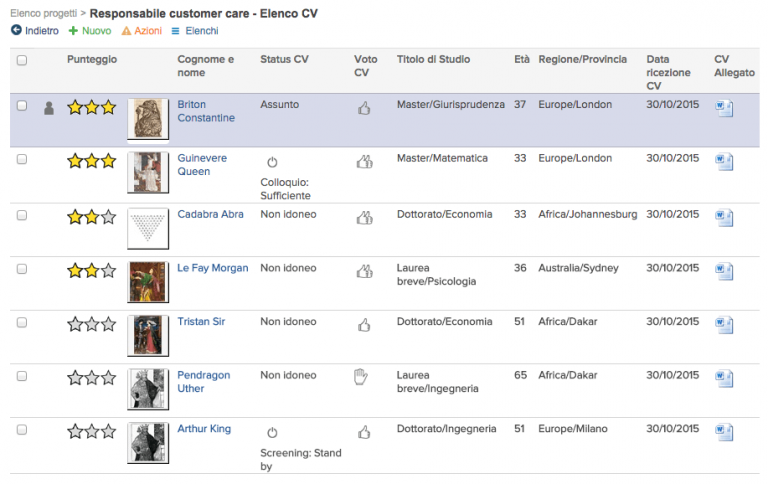The height and width of the screenshot is (484, 768).
Task: Click the star rating for Briton Constantine
Action: pos(92,107)
